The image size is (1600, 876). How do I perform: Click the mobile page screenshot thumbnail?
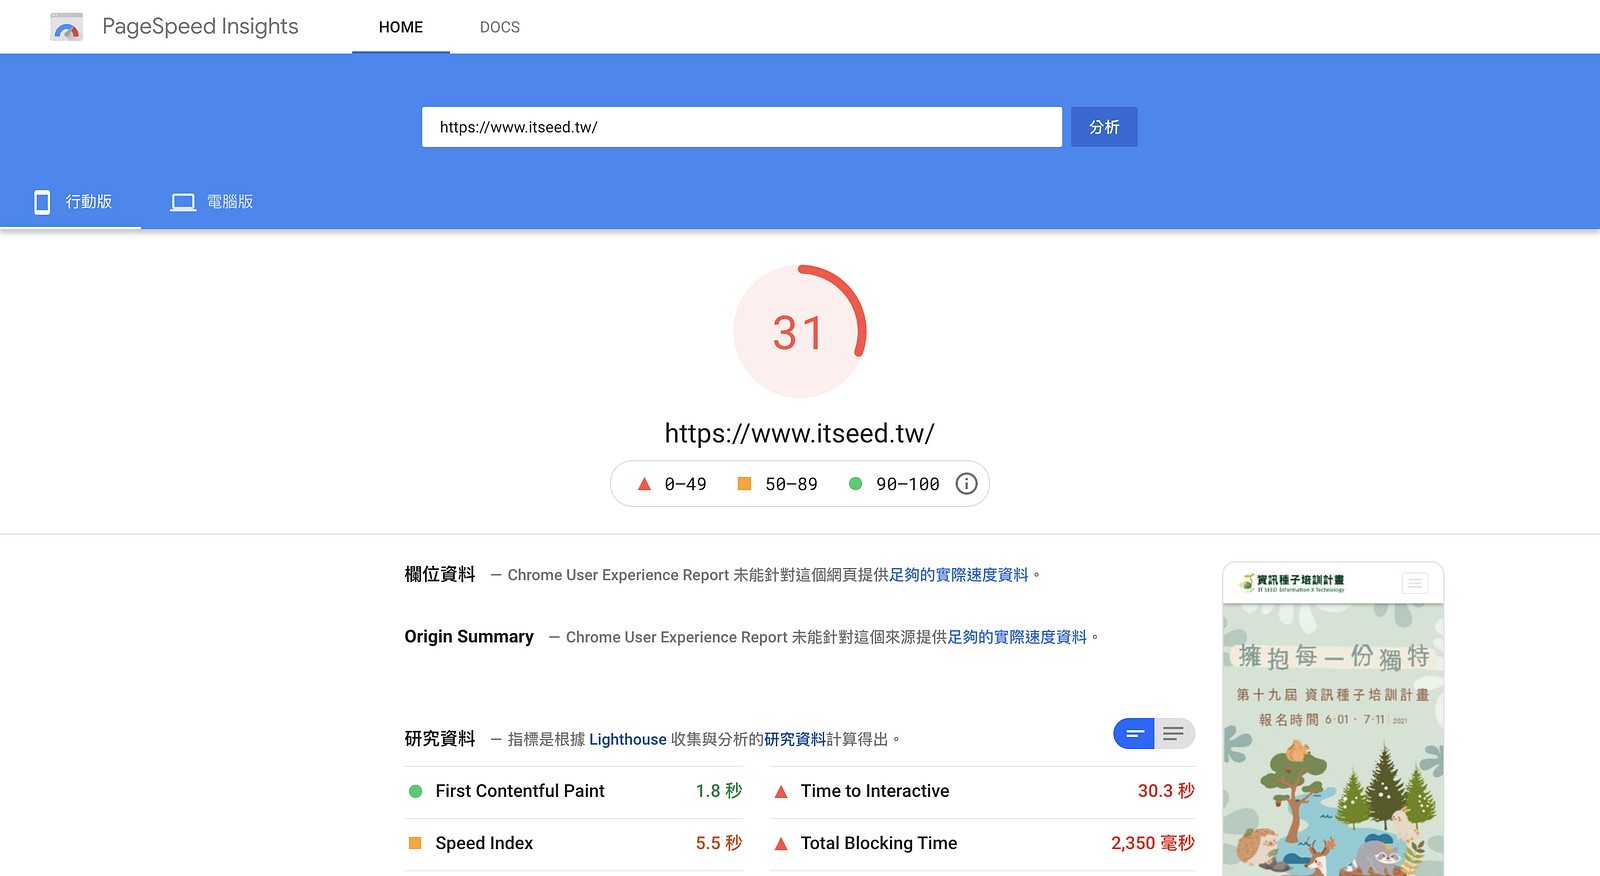[x=1333, y=719]
